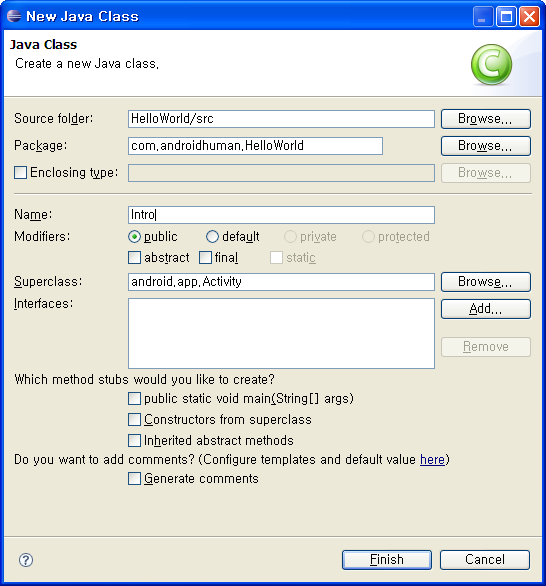The height and width of the screenshot is (586, 546).
Task: Toggle Inherited abstract methods checkbox
Action: (135, 440)
